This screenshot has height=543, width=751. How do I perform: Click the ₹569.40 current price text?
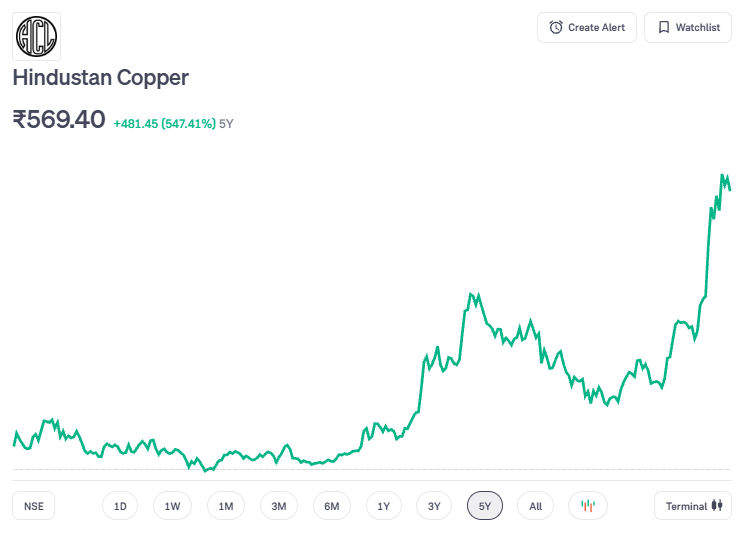59,119
